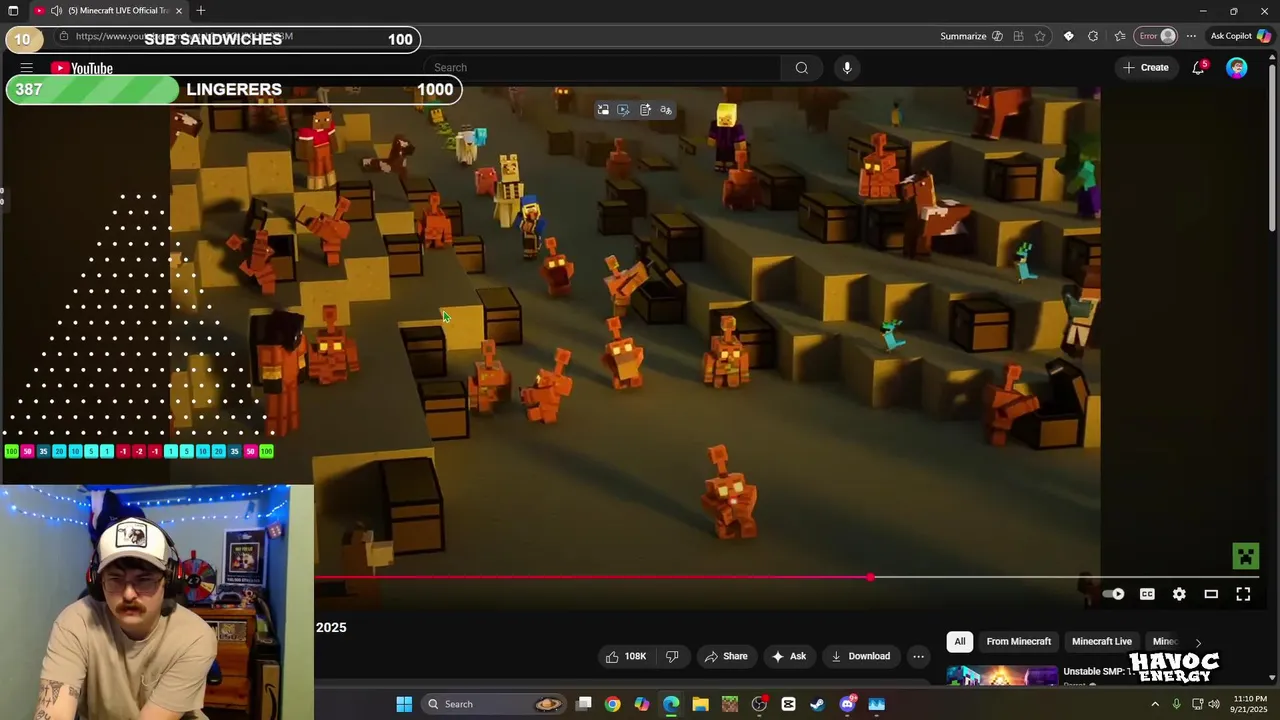Screen dimensions: 1280x720
Task: Open the shopping tag icon in toolbar
Action: (x=1068, y=36)
